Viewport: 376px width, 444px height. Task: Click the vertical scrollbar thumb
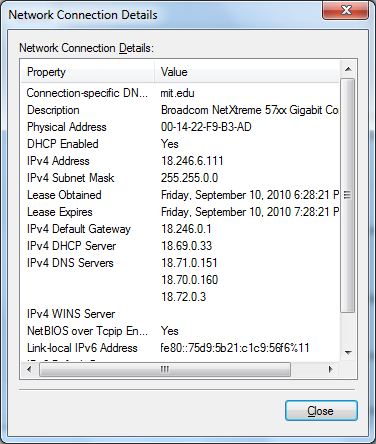pos(348,195)
